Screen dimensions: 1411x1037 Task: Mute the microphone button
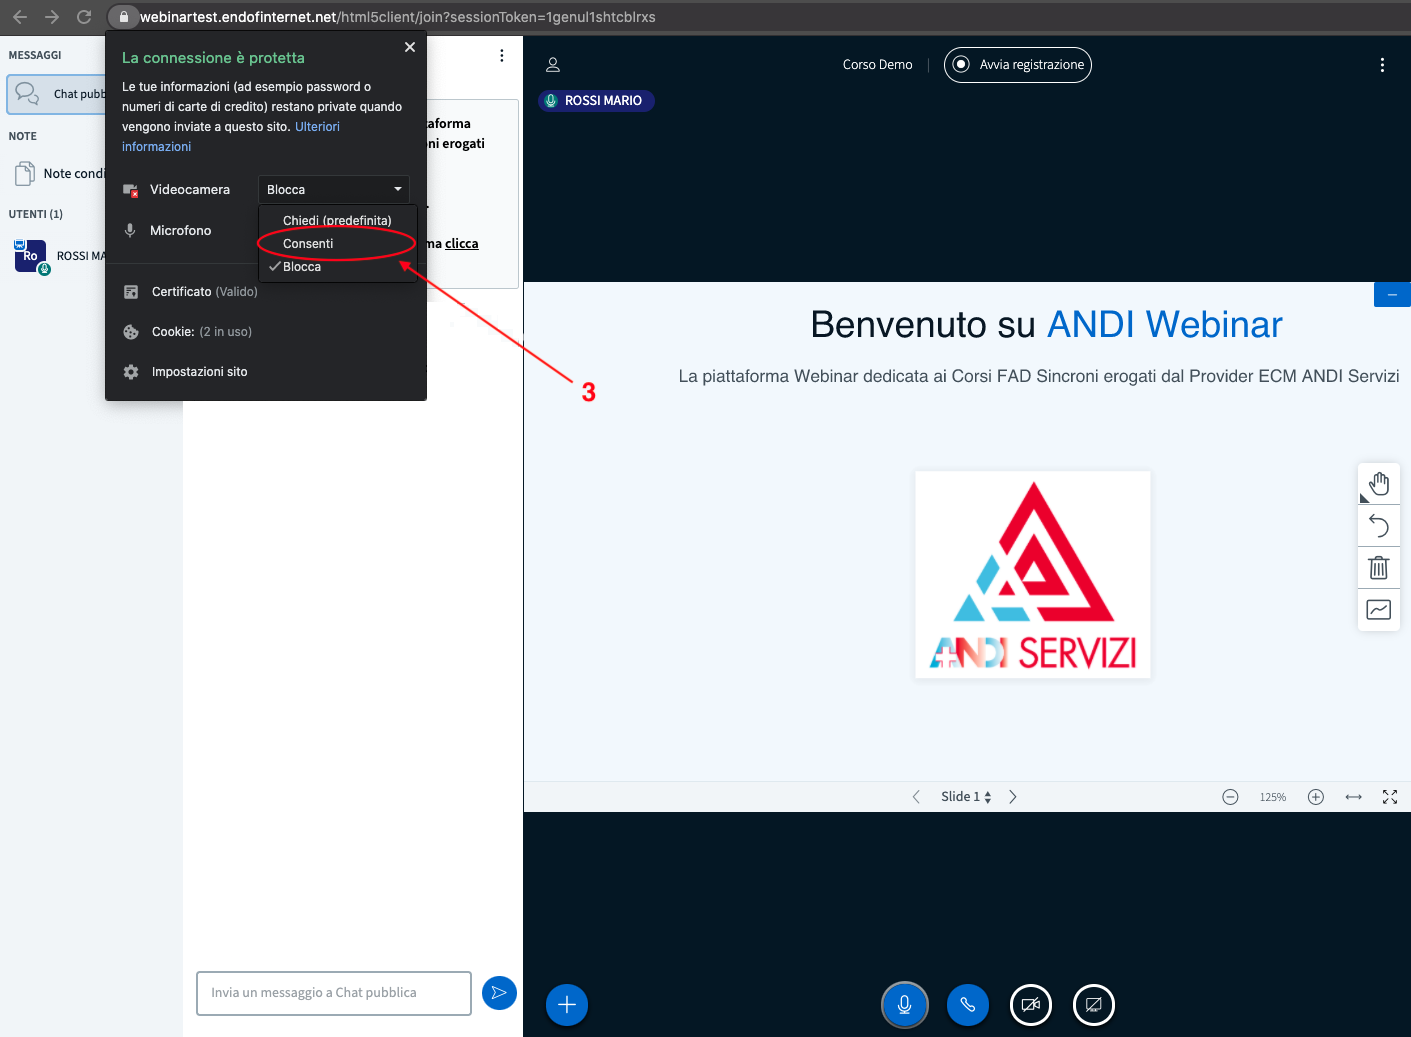tap(905, 1005)
